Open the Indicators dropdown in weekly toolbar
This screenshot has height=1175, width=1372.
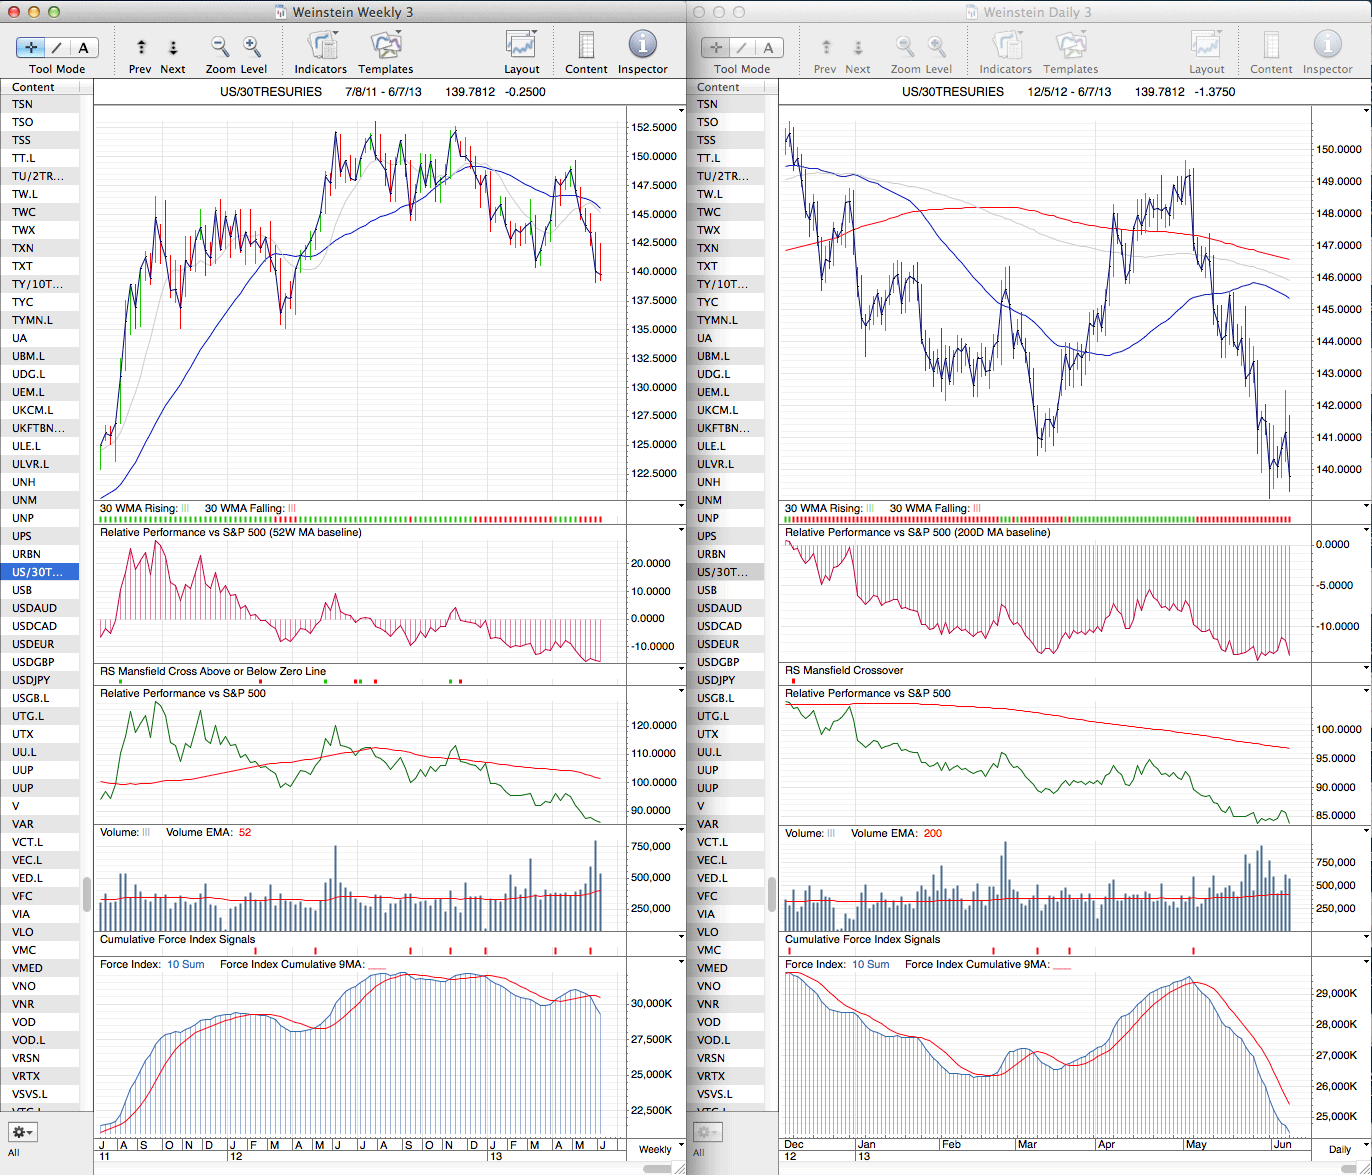pos(321,46)
